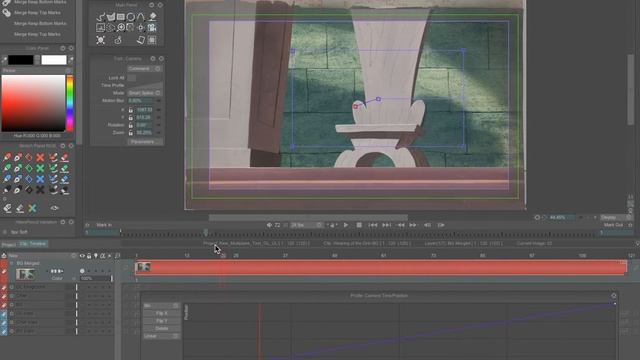The height and width of the screenshot is (360, 640).
Task: Click the Stop button
Action: [359, 225]
